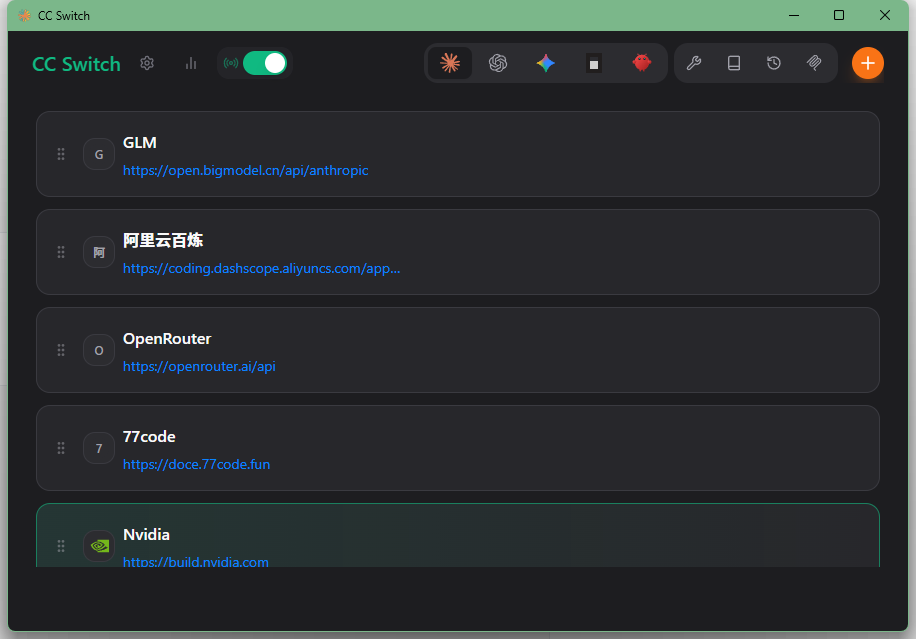This screenshot has width=916, height=639.
Task: Open the MCP servers icon
Action: (x=815, y=63)
